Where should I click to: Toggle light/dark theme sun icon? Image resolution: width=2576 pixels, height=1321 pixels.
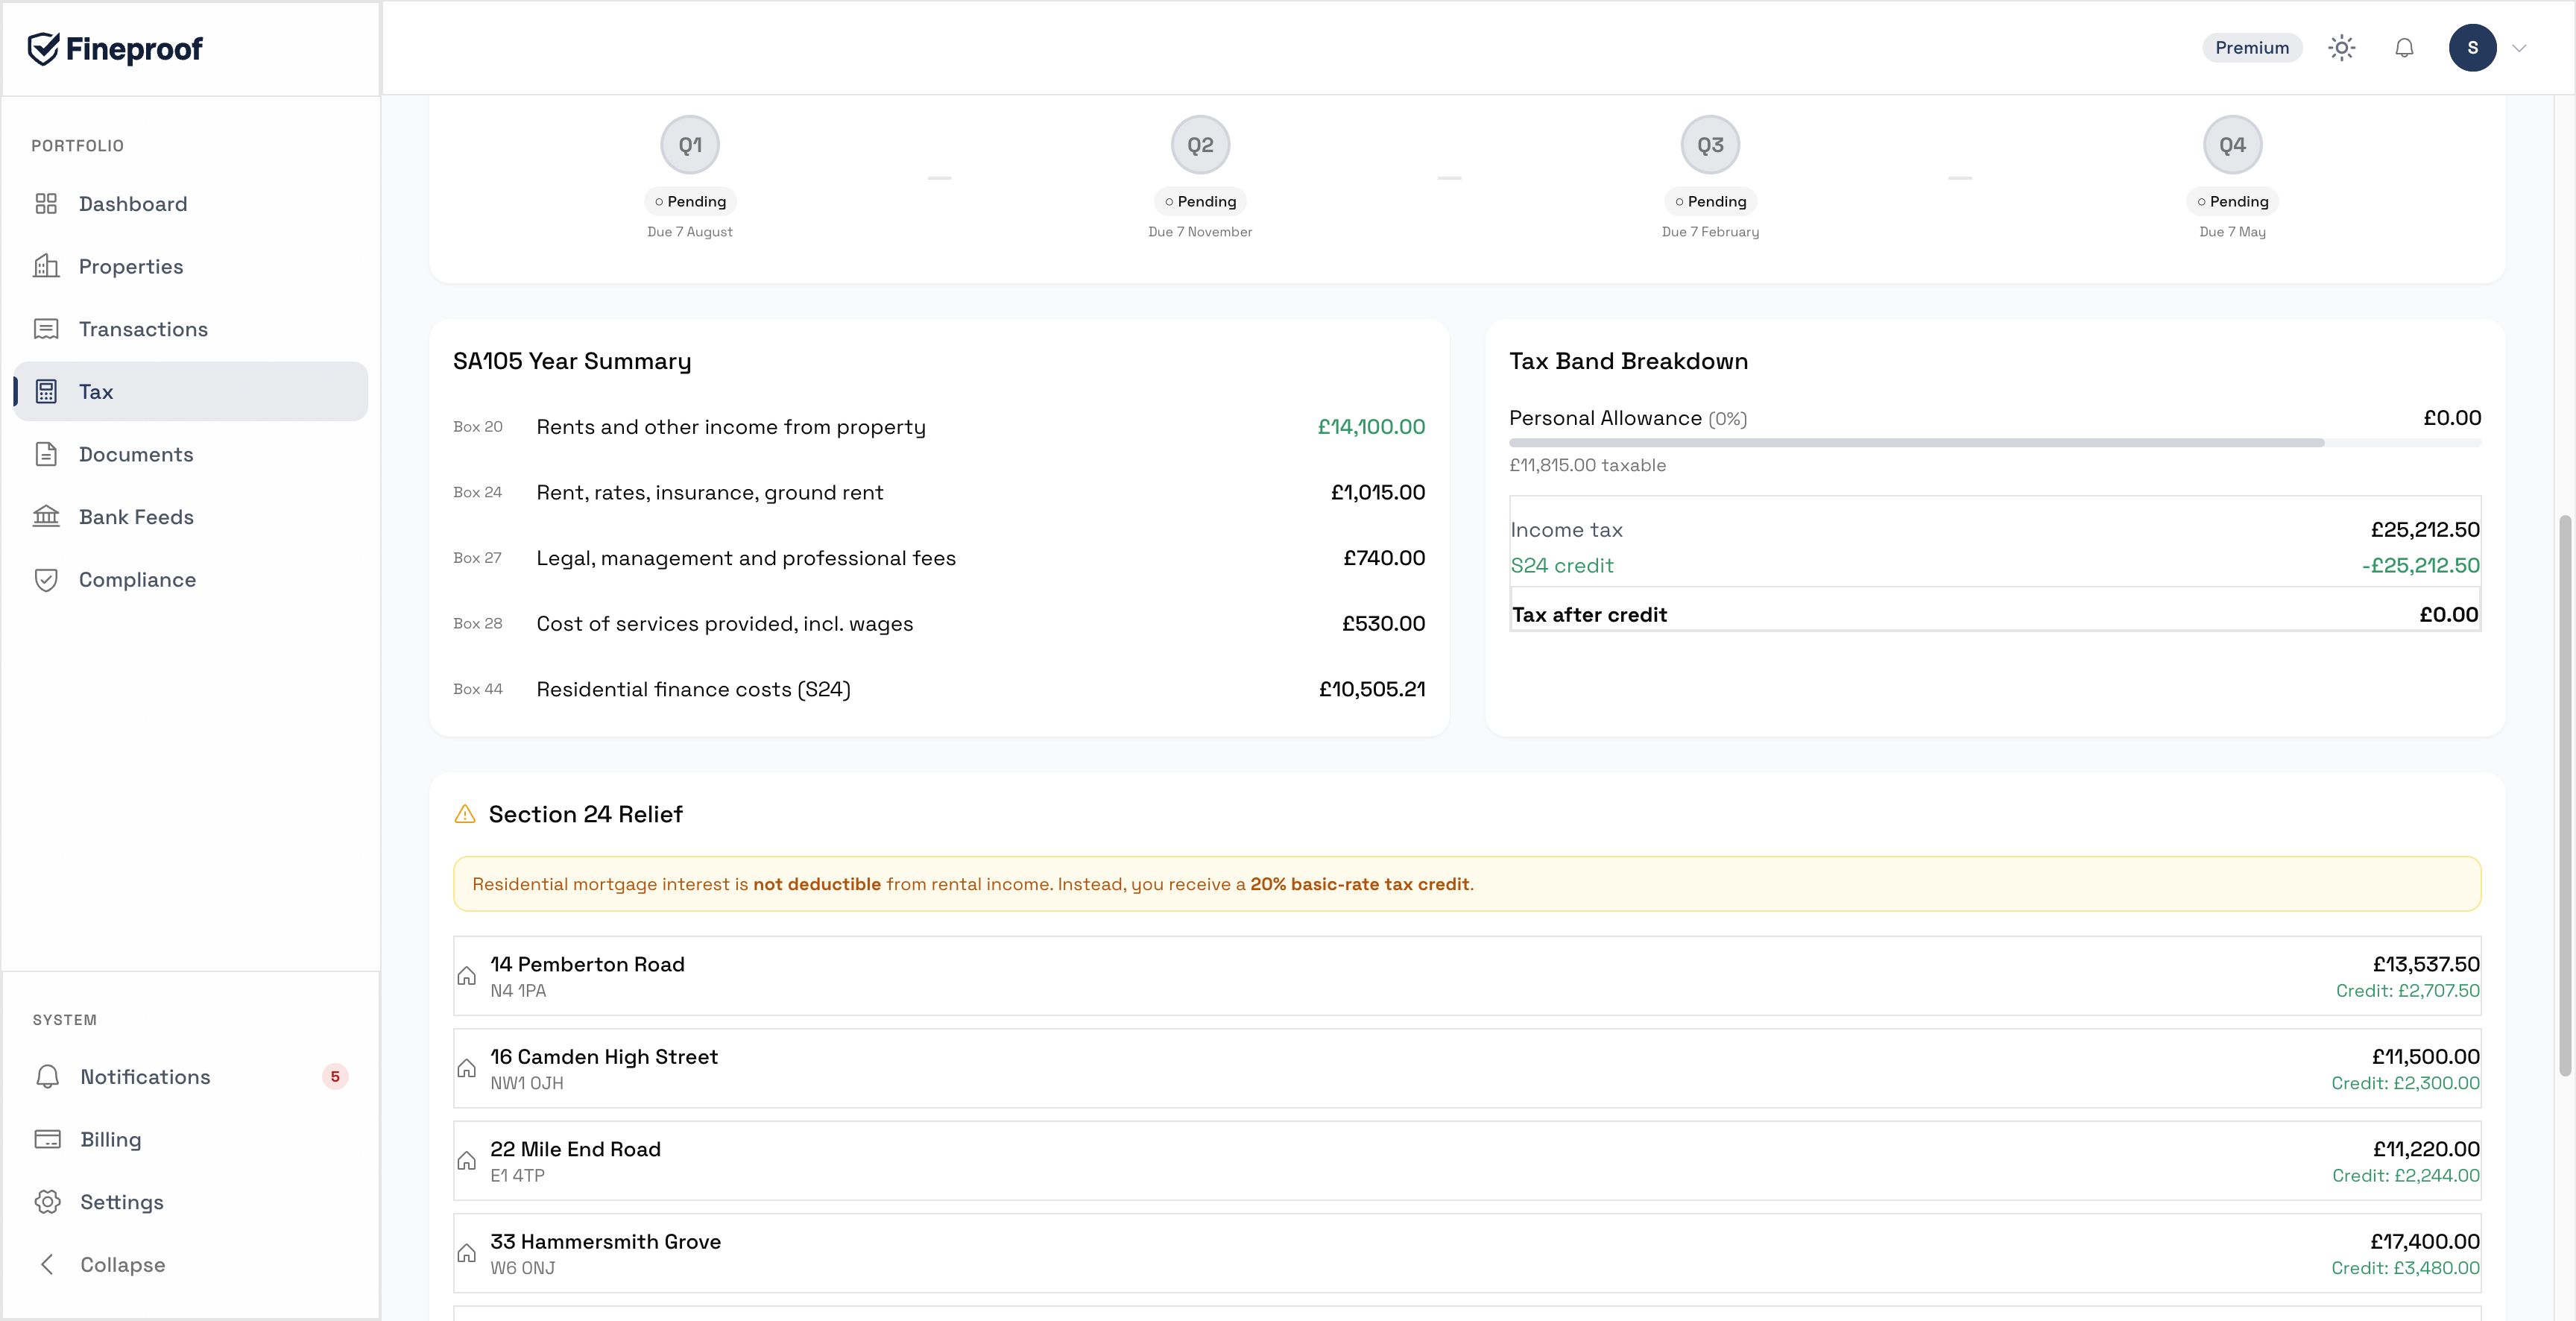[x=2341, y=48]
